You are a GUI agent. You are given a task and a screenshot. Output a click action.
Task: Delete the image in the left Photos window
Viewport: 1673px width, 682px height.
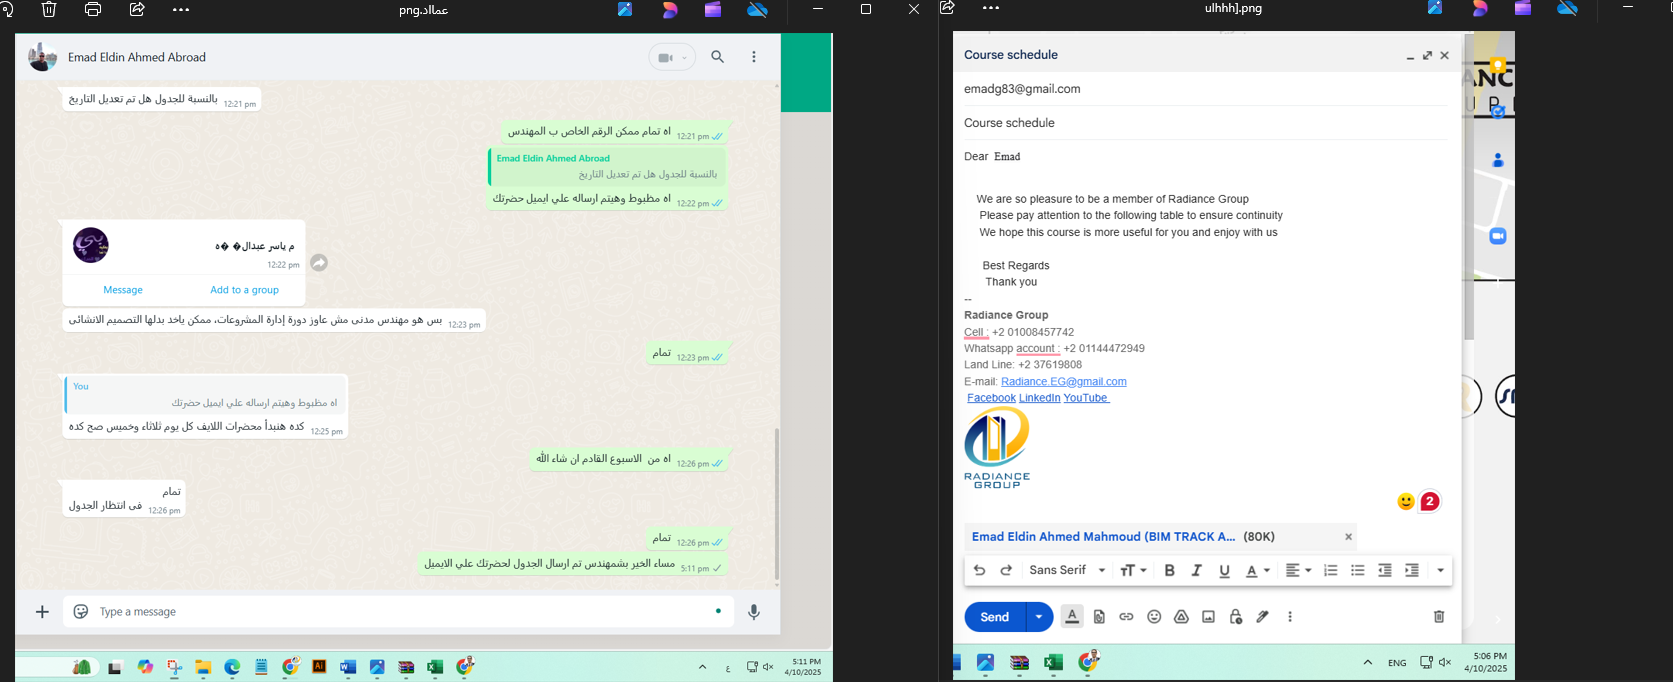[49, 9]
